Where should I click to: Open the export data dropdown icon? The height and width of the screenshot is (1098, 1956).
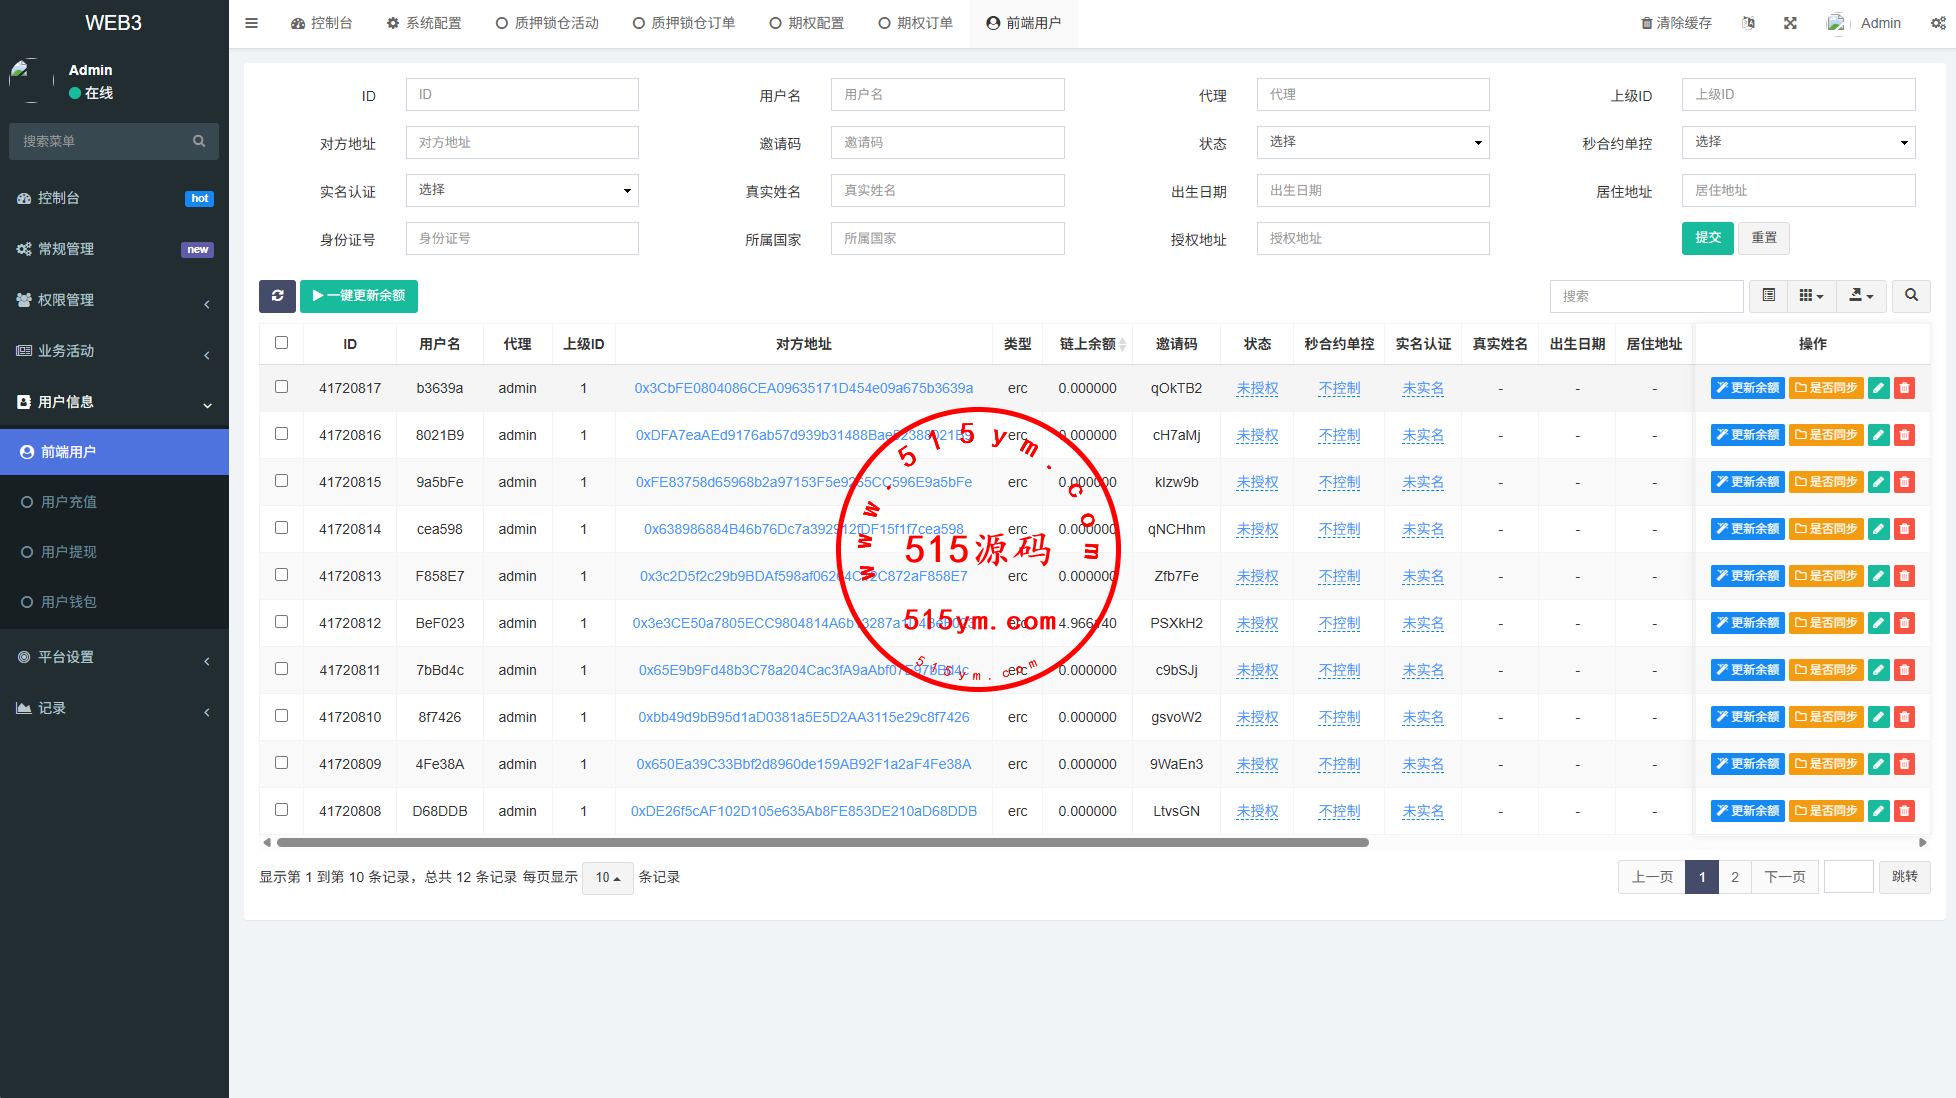(1860, 296)
